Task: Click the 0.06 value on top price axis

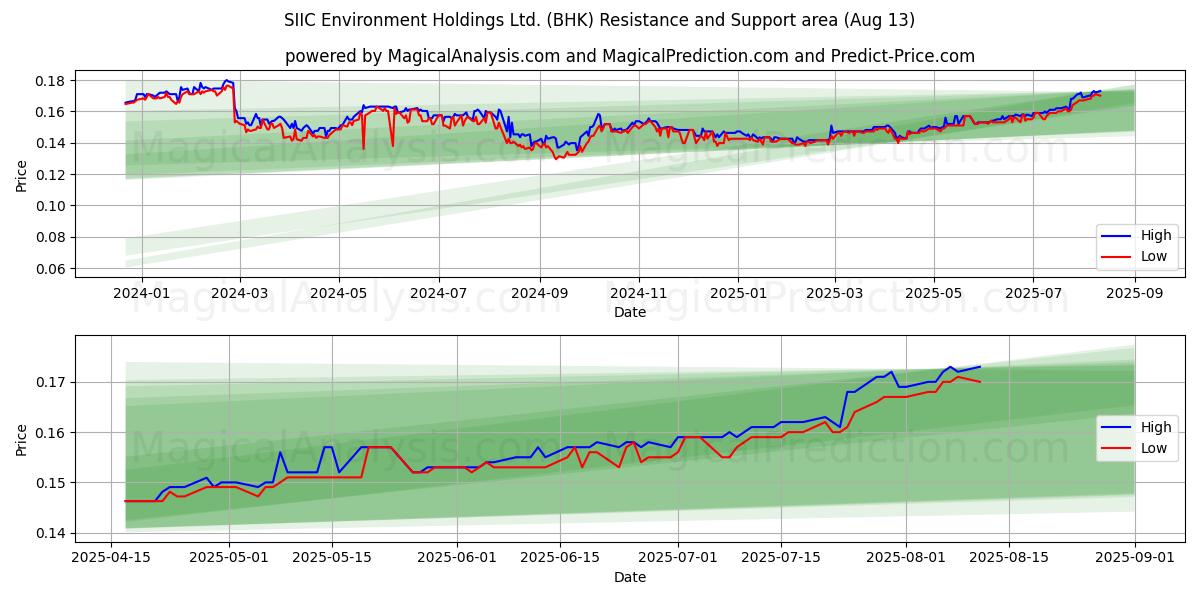Action: coord(51,269)
